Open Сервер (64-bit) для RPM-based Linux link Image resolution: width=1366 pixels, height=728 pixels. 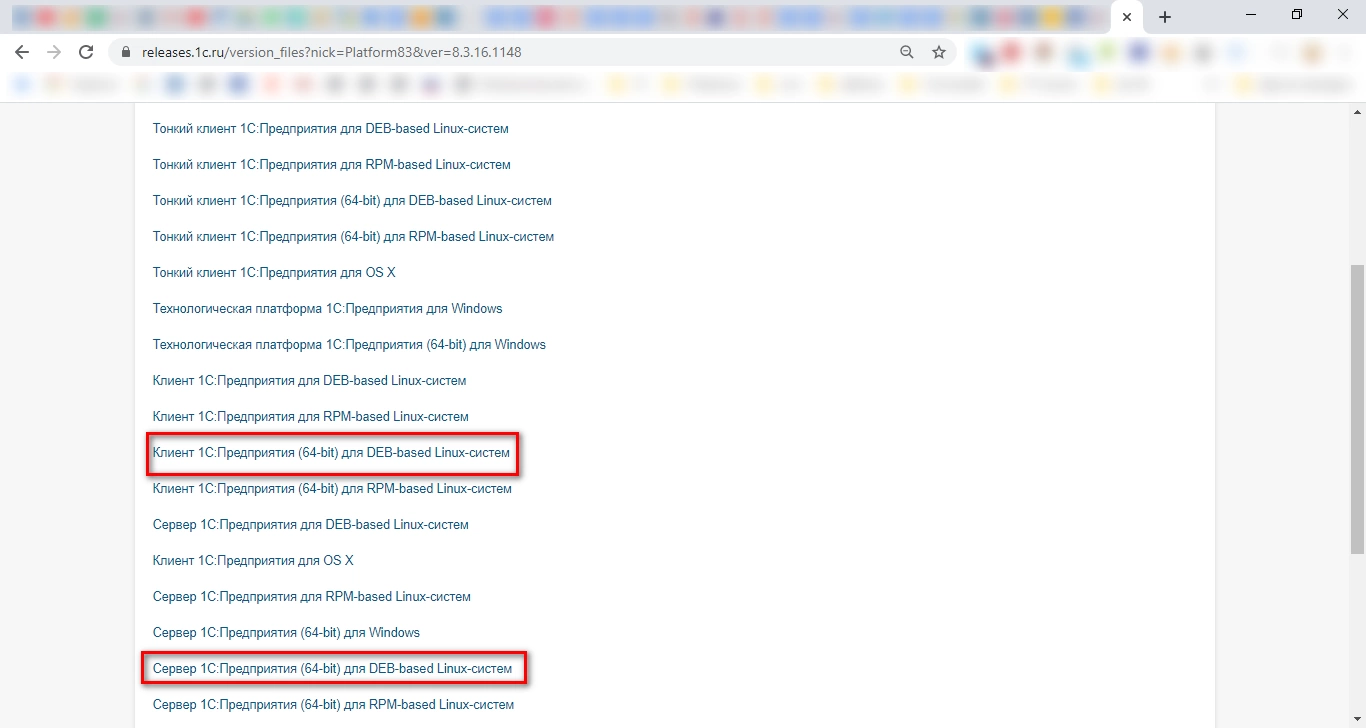pyautogui.click(x=333, y=705)
